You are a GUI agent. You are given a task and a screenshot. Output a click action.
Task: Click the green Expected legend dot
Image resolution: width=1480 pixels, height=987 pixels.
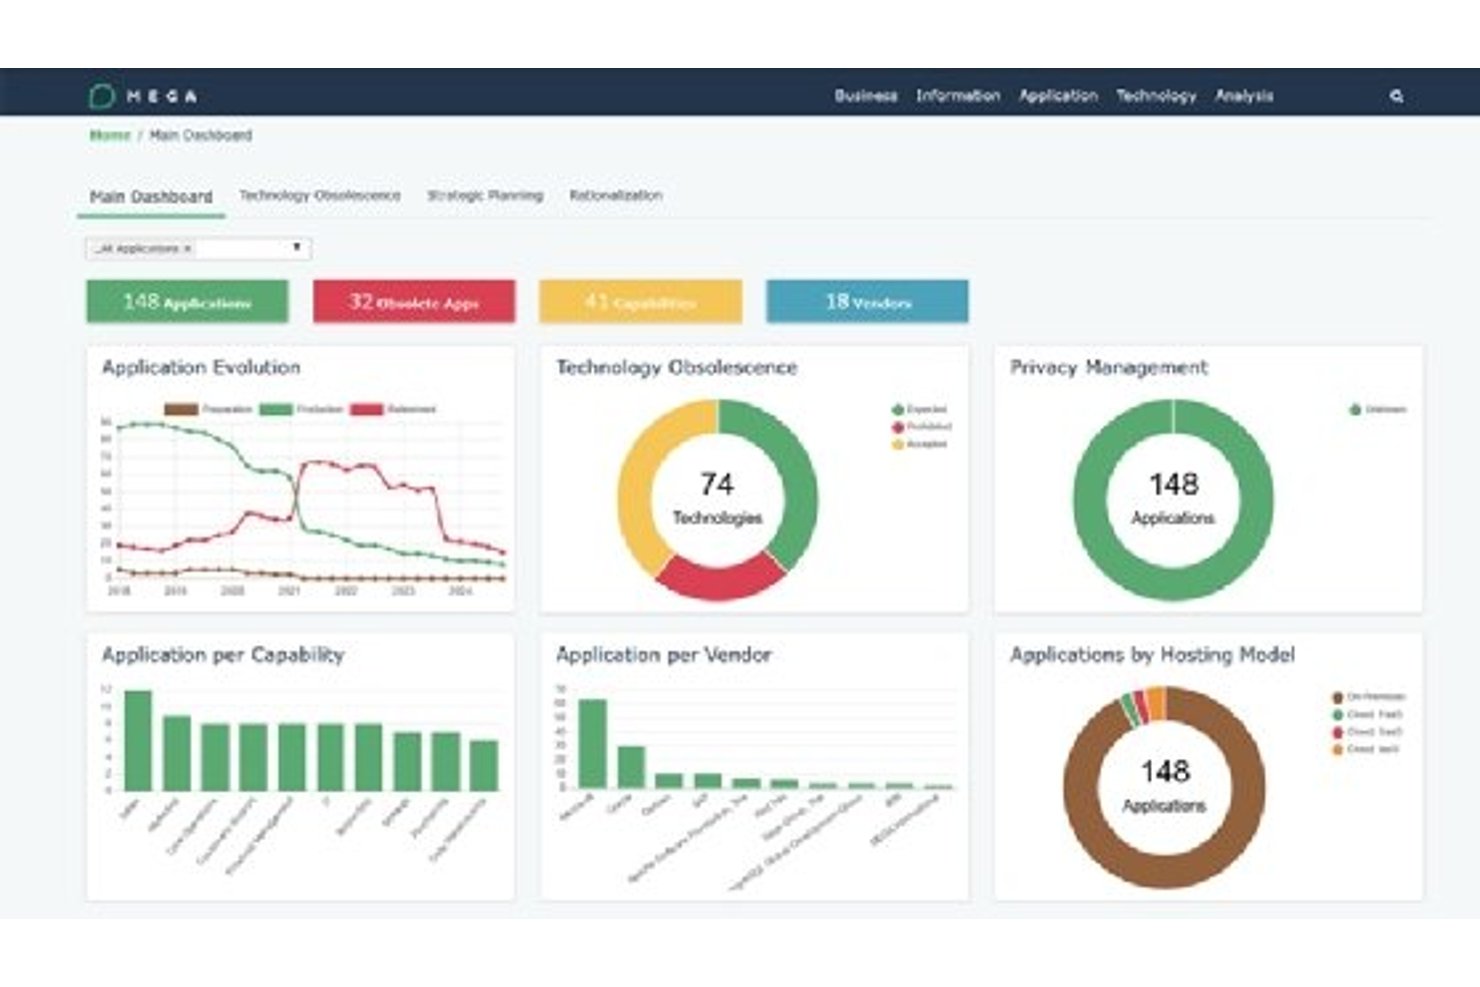coord(897,409)
